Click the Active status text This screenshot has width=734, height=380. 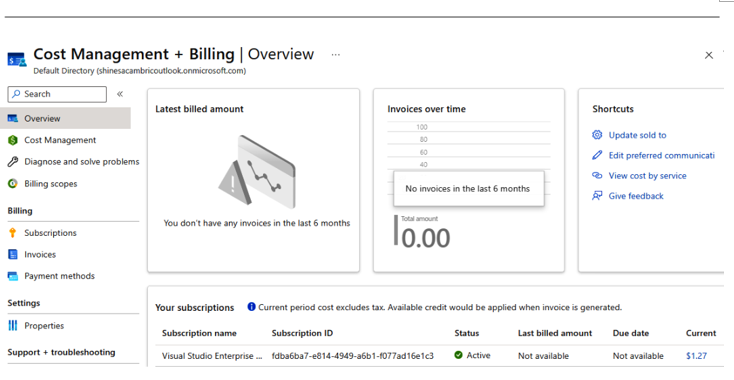click(x=478, y=355)
